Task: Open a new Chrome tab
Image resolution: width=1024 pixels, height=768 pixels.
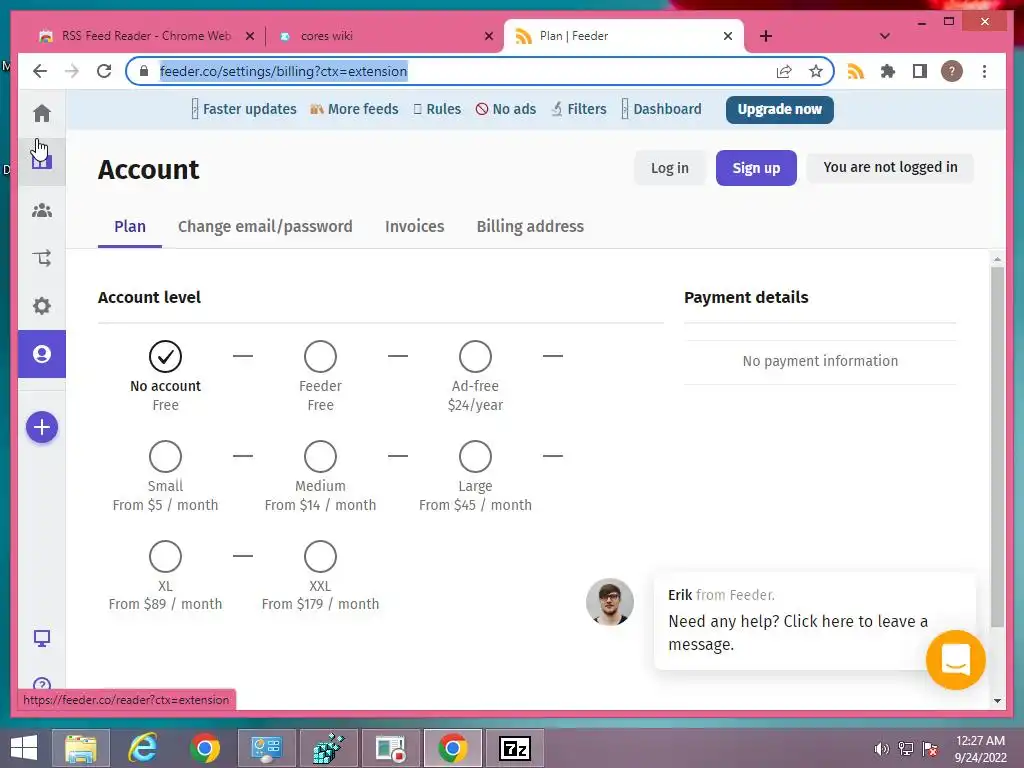Action: click(766, 36)
